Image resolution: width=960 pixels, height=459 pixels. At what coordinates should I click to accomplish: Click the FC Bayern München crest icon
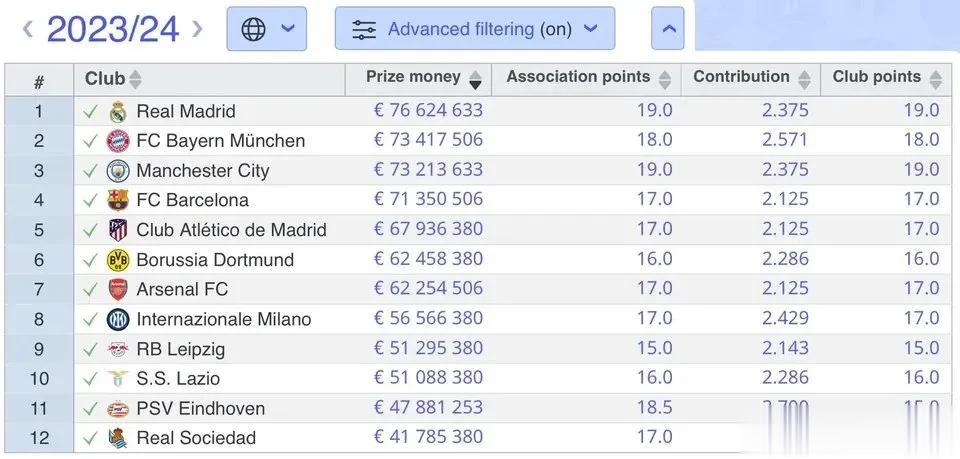(118, 141)
